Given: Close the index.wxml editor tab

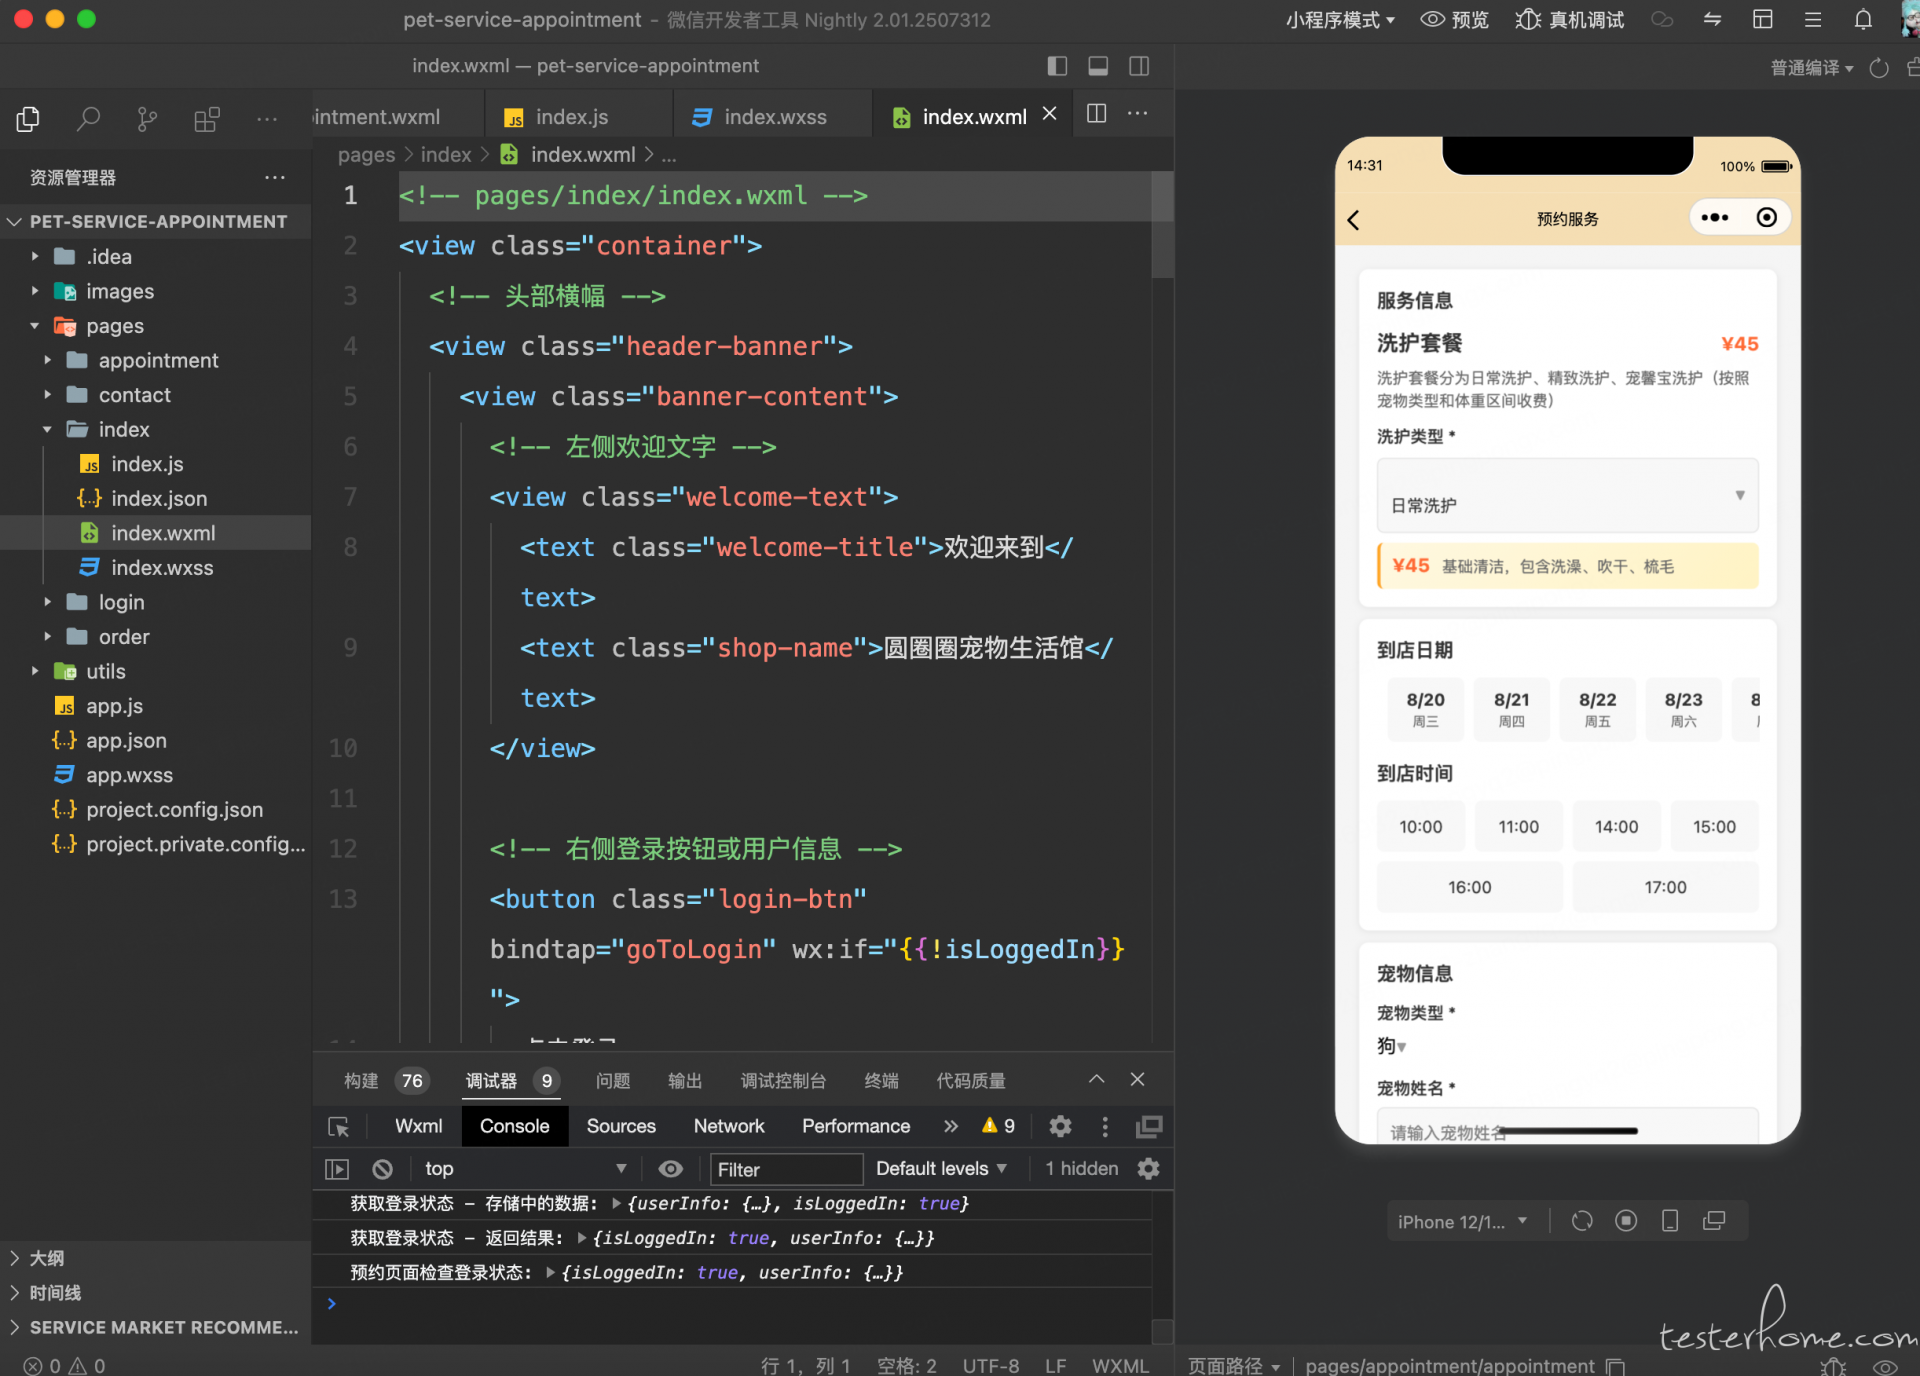Looking at the screenshot, I should click(1050, 114).
